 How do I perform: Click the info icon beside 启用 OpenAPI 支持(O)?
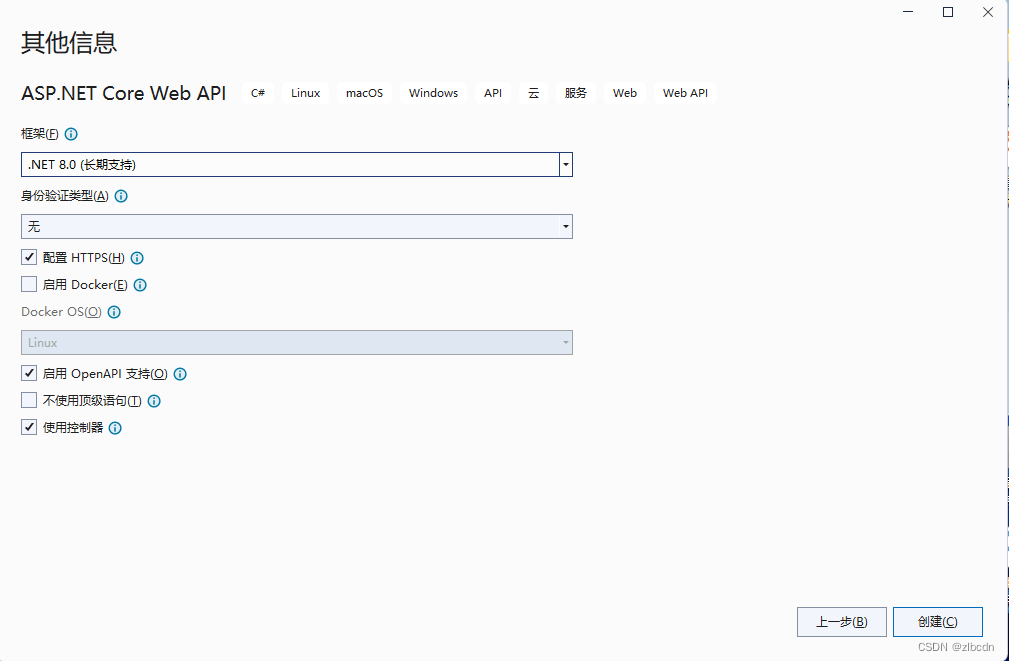tap(180, 374)
